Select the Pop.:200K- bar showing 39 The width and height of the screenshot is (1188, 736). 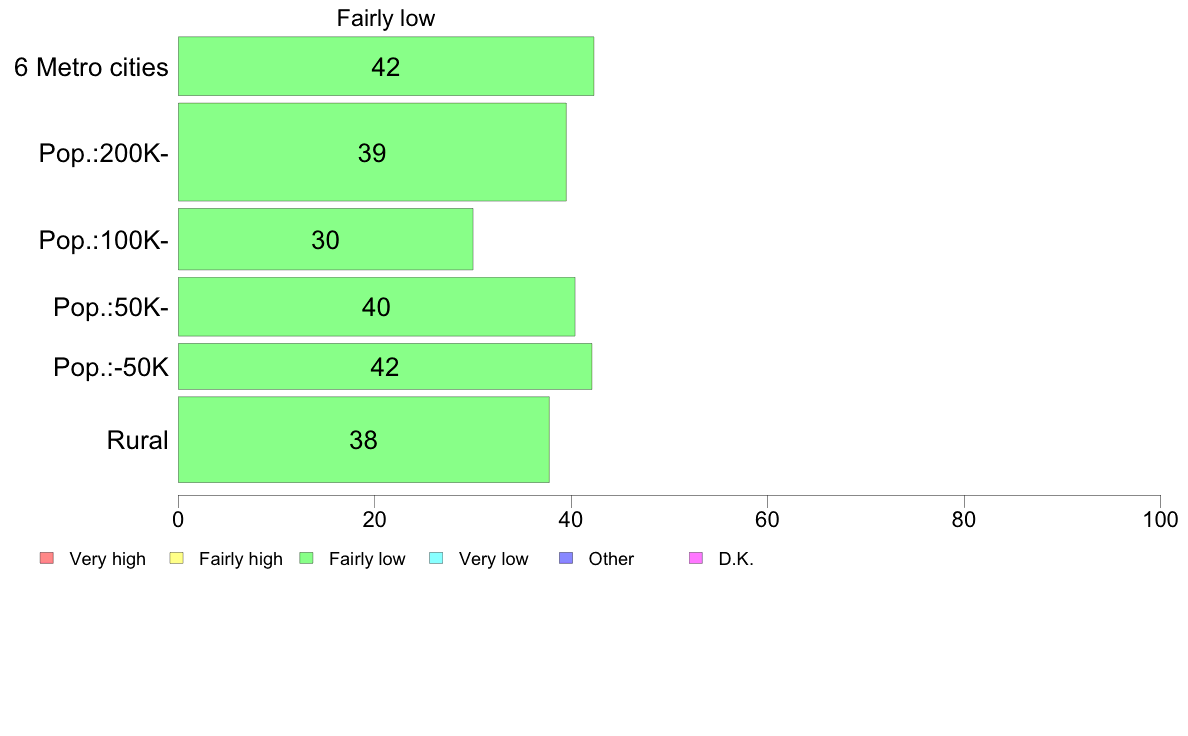tap(372, 152)
